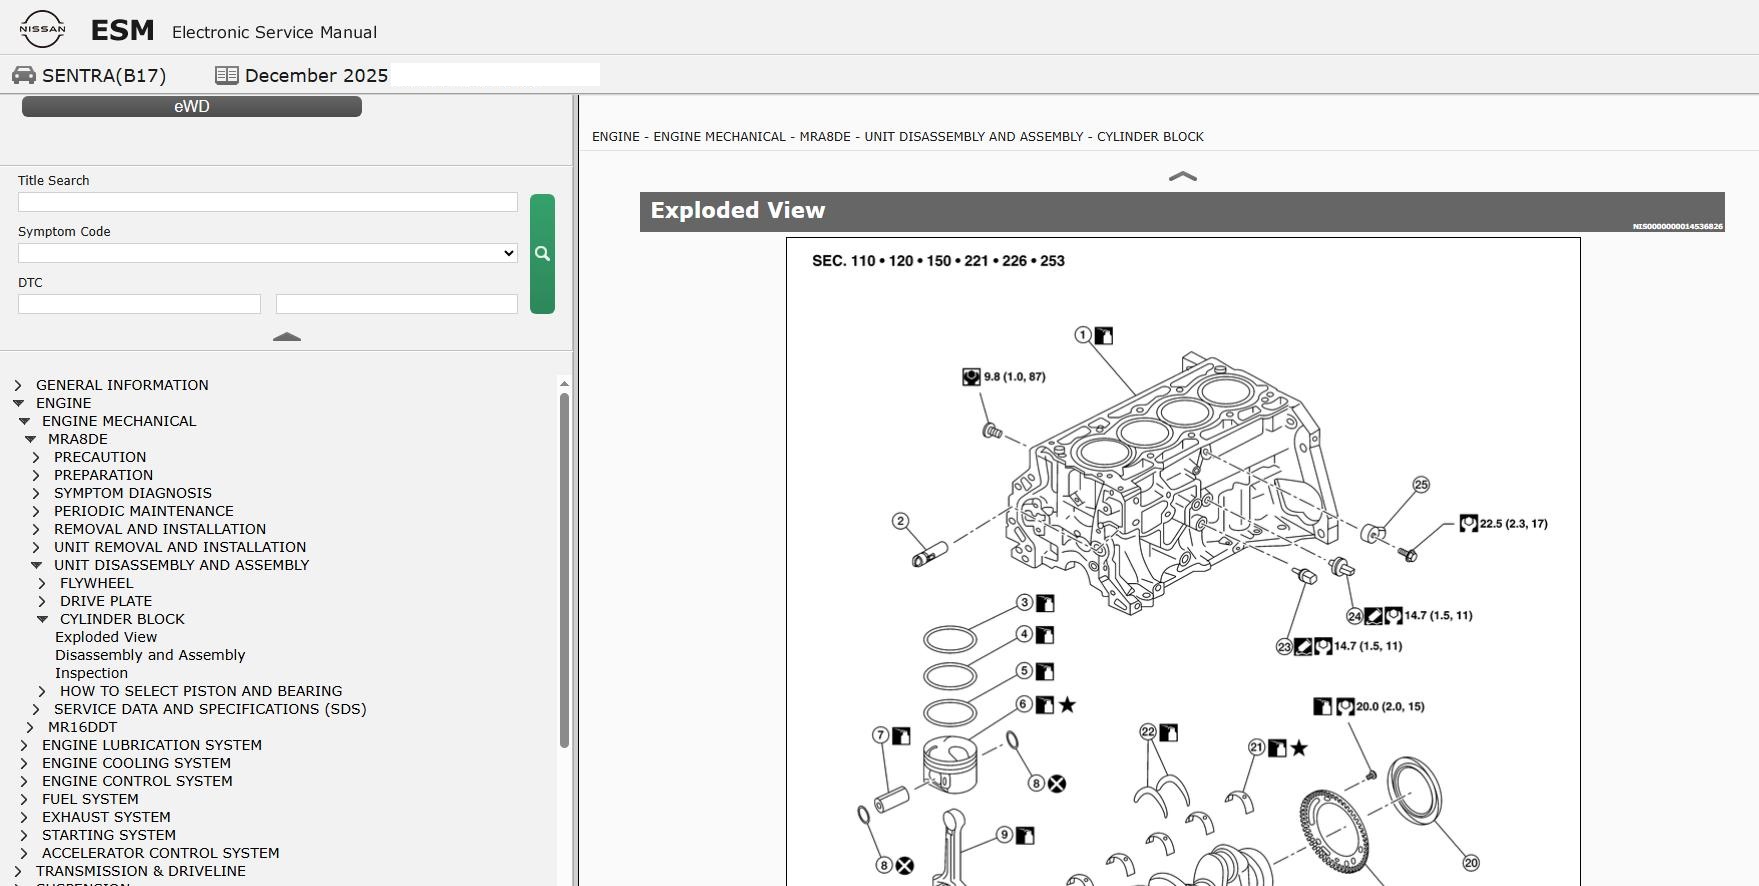Click callout number 25 in the diagram
The image size is (1759, 886).
(x=1421, y=485)
